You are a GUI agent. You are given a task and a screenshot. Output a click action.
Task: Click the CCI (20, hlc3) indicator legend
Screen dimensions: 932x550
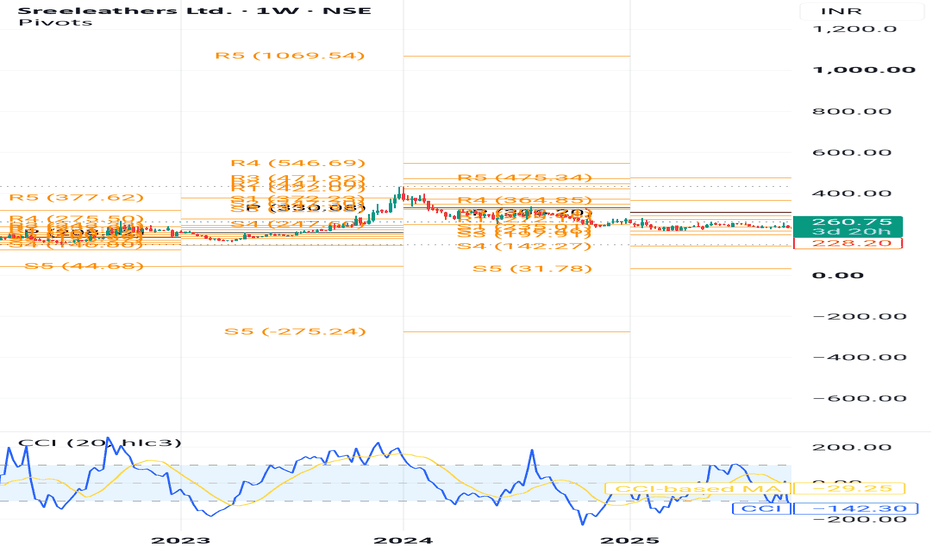100,442
